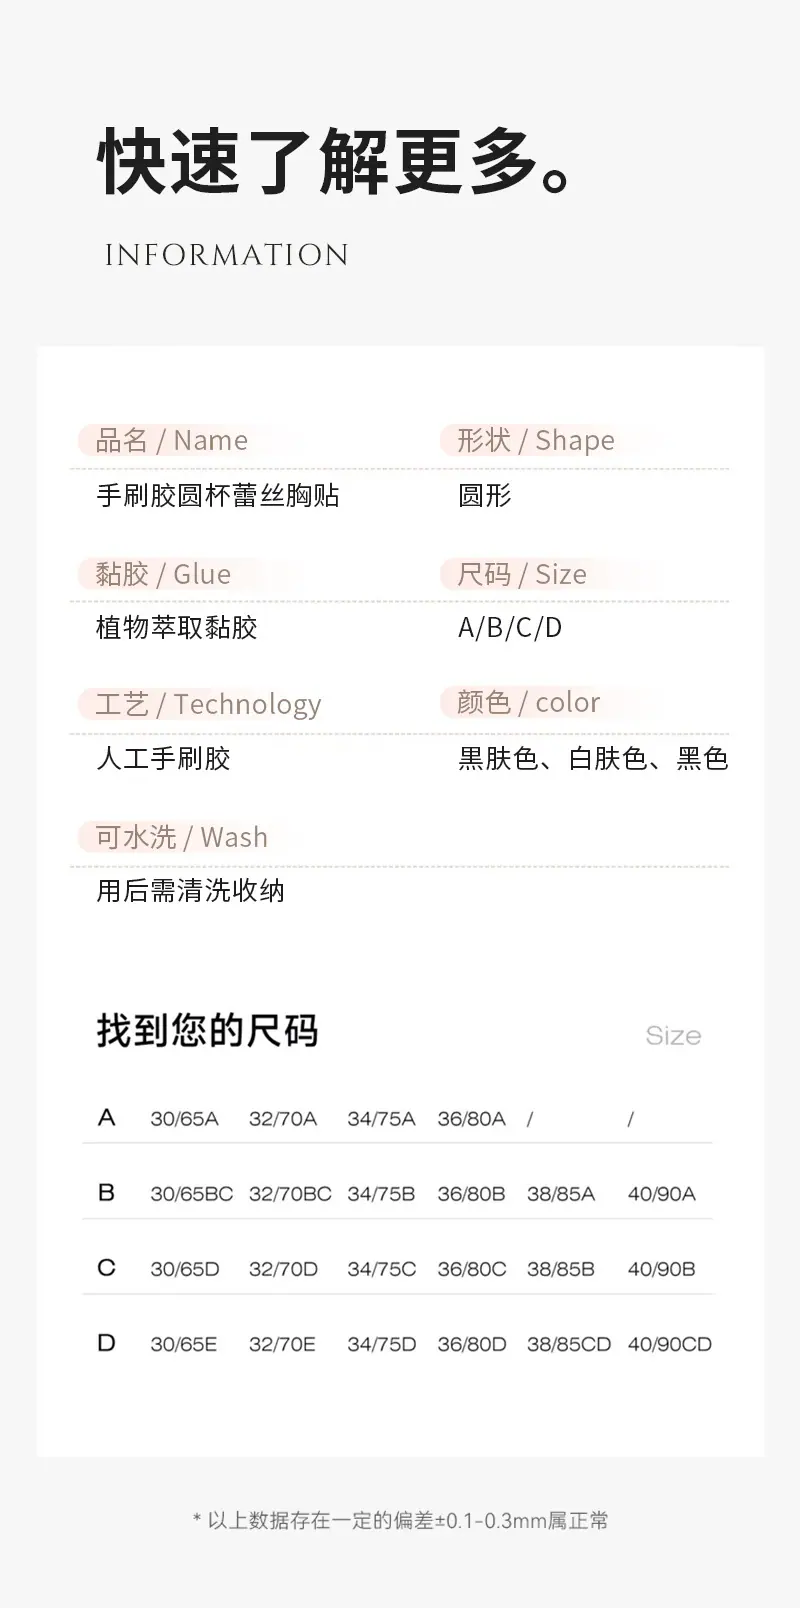Viewport: 800px width, 1608px height.
Task: Click the A/B/C/D size value
Action: point(510,628)
